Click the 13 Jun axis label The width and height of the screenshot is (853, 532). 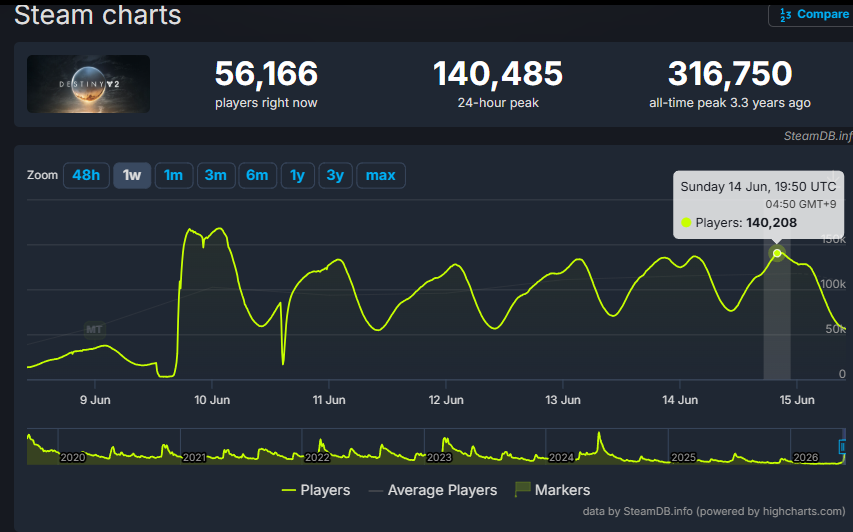click(563, 400)
